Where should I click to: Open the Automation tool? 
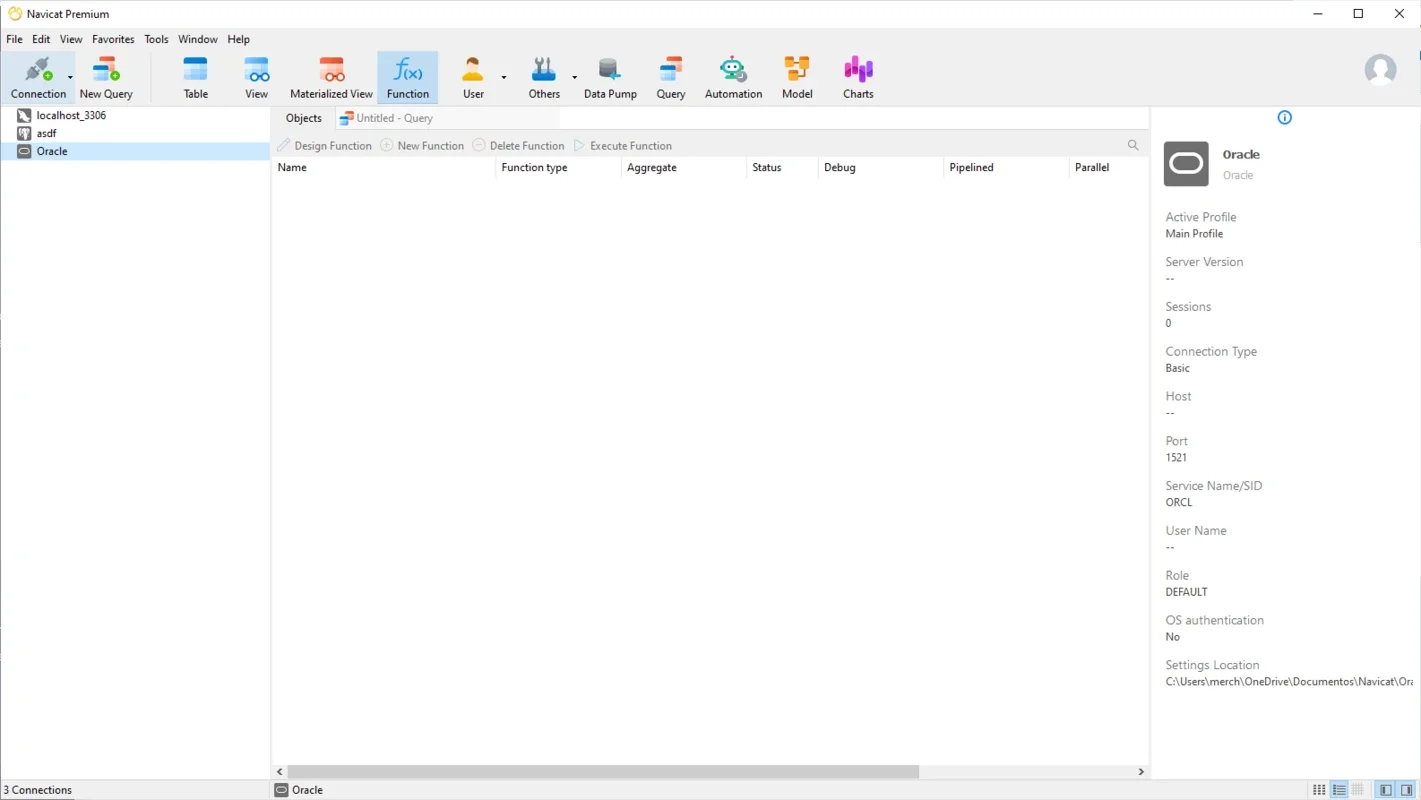(733, 78)
